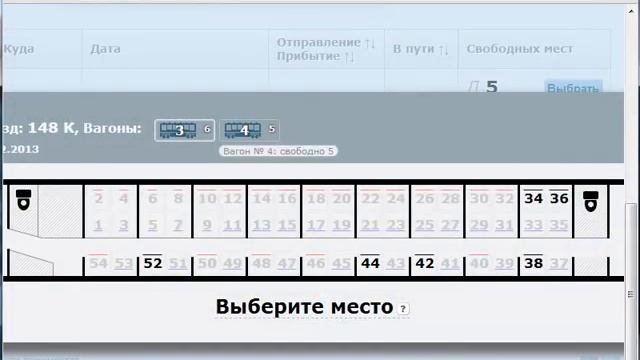
Task: Click occupied side seat 49
Action: click(x=232, y=263)
